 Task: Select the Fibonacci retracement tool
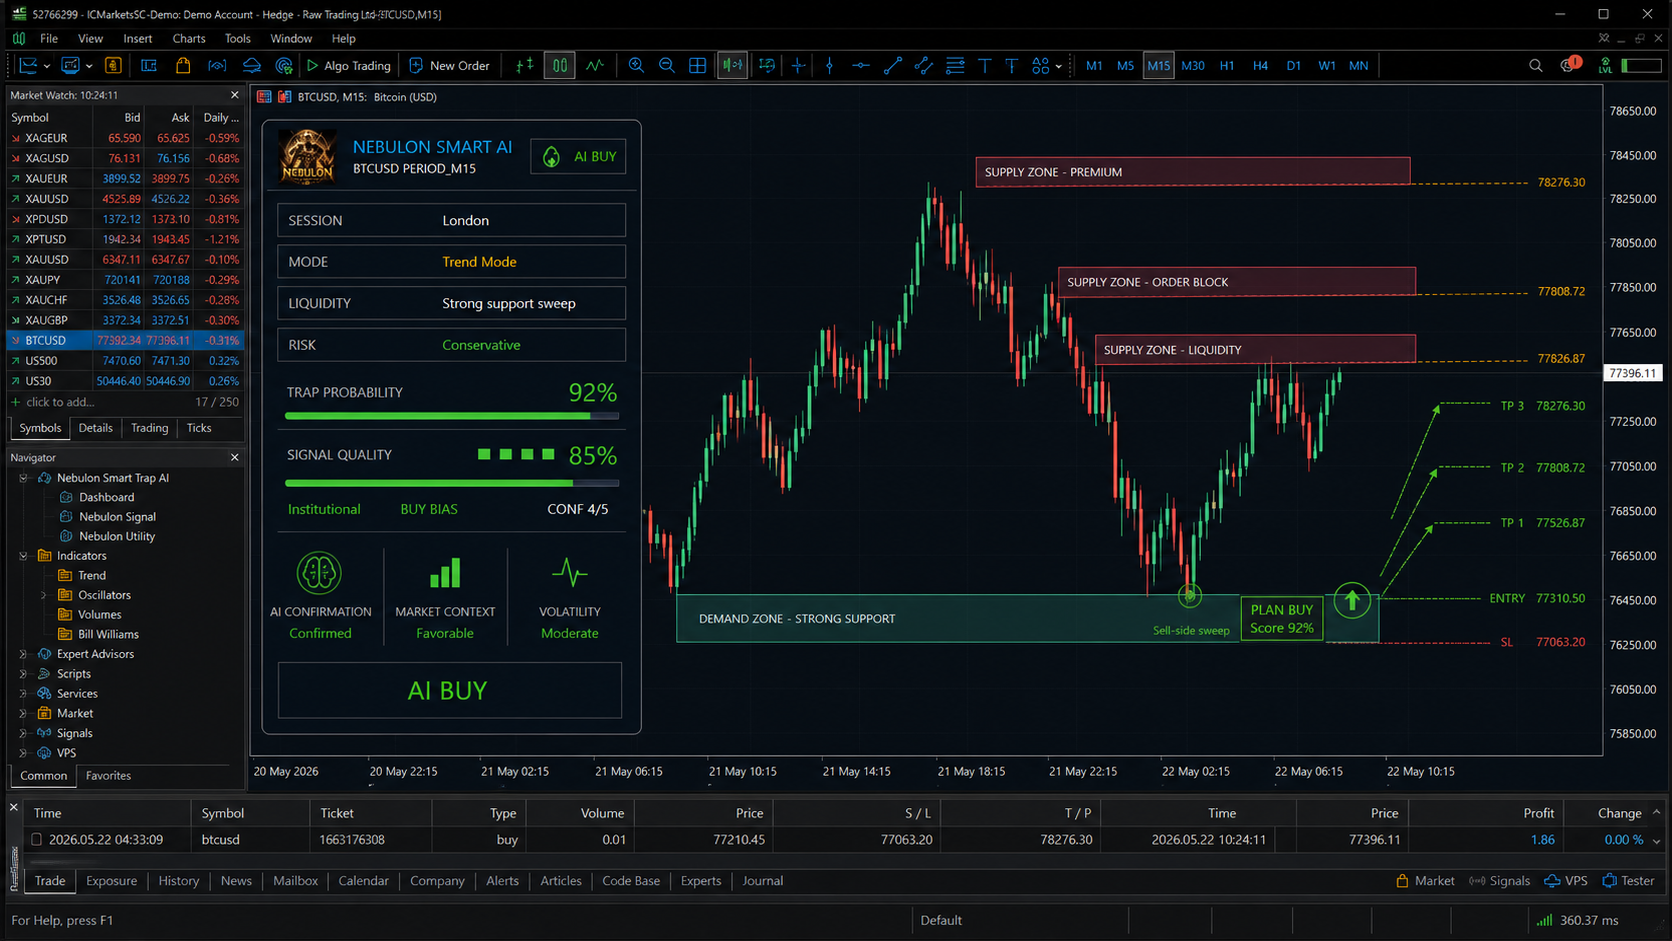955,66
